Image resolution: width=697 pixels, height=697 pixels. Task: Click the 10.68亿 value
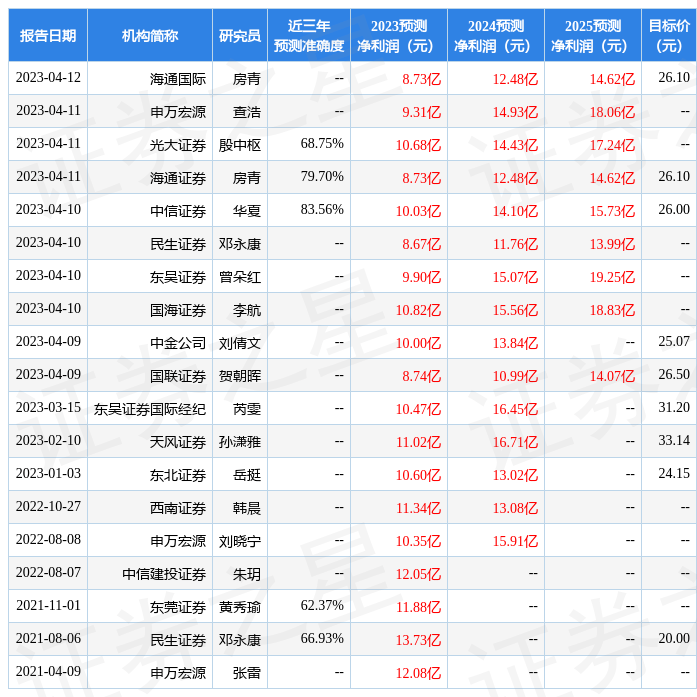pyautogui.click(x=418, y=145)
